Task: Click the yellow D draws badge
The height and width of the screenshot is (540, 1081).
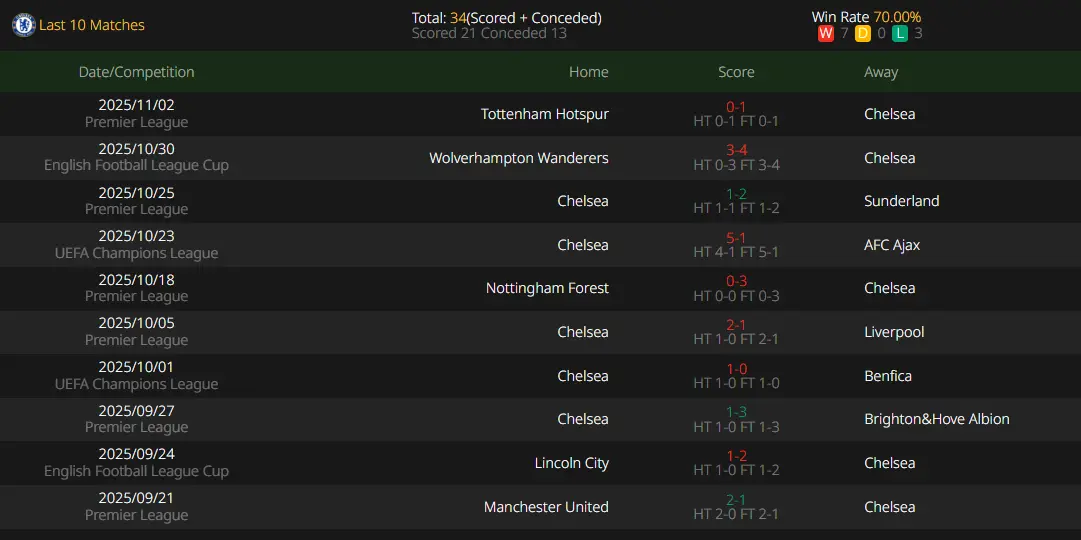Action: 862,34
